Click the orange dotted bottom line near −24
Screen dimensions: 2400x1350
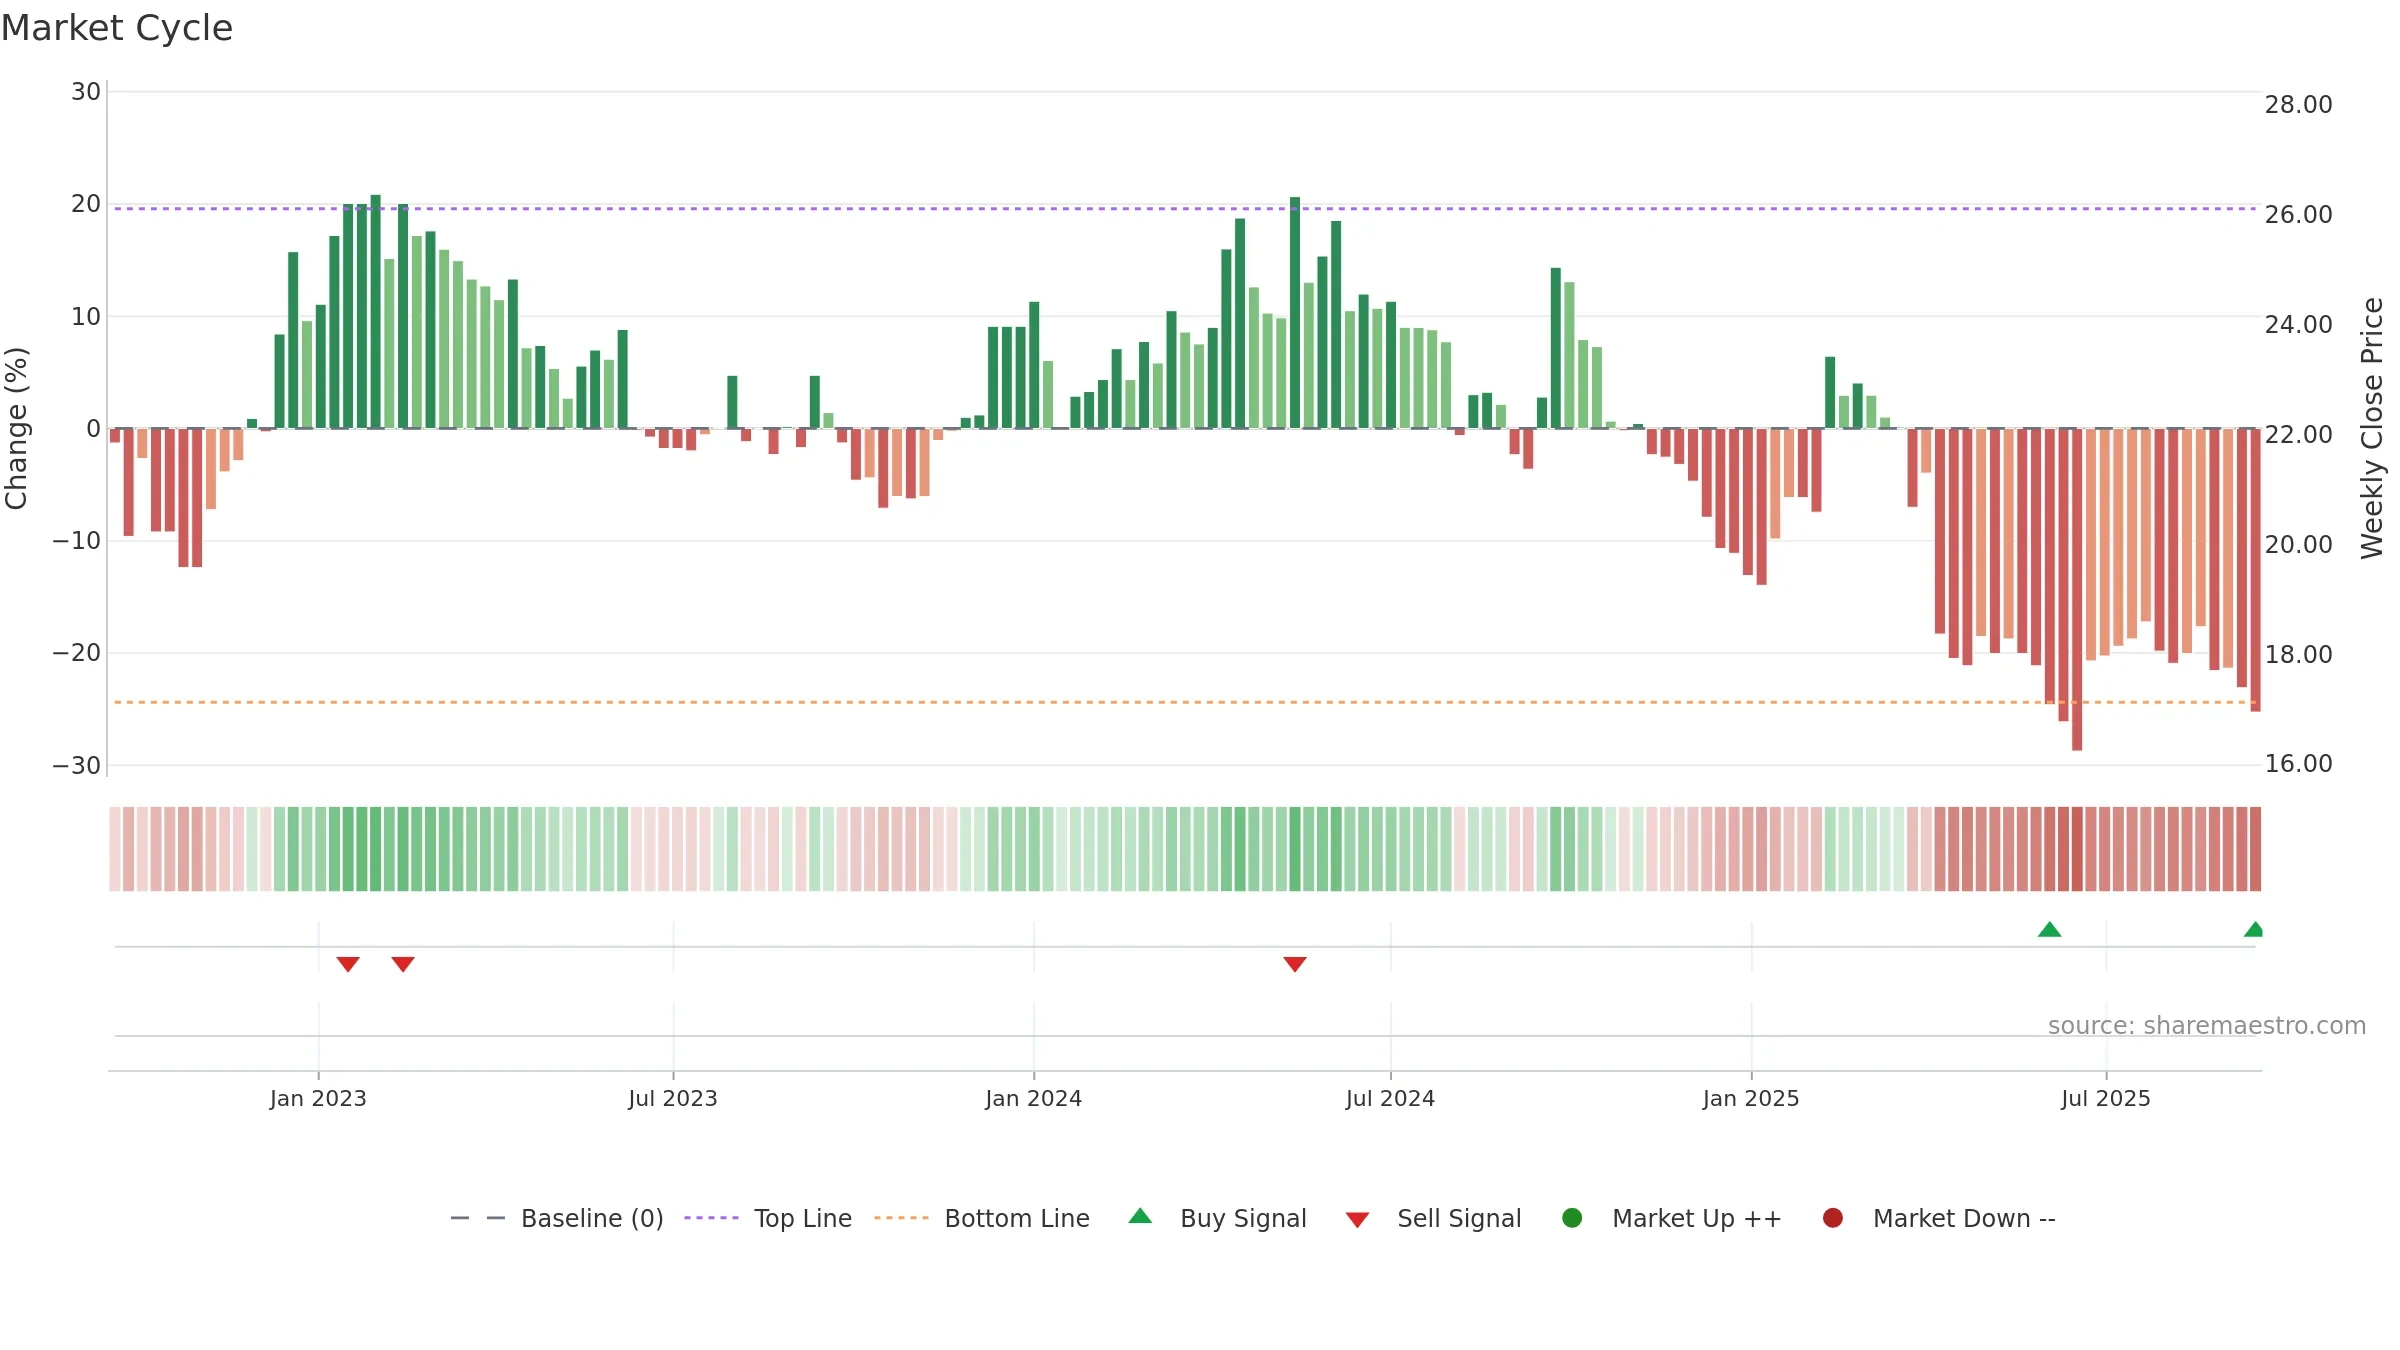click(x=1185, y=702)
